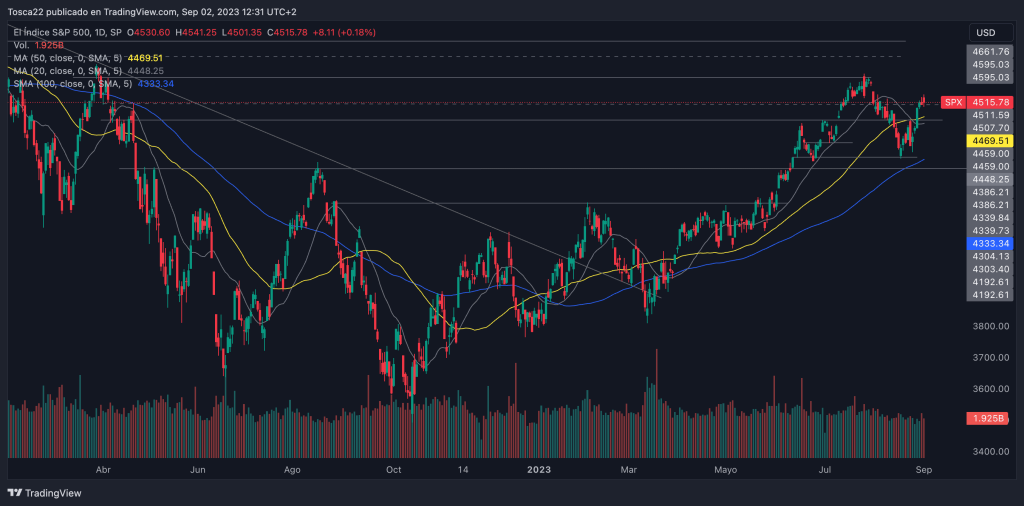Click the 2023 year marker on time axis
The image size is (1024, 506).
point(540,468)
